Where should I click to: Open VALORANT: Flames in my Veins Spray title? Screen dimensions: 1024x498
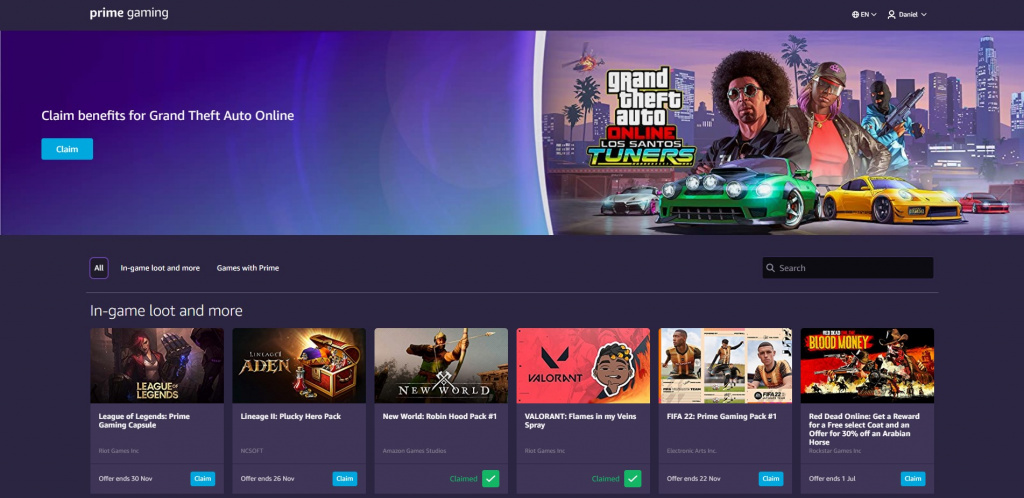pos(581,420)
